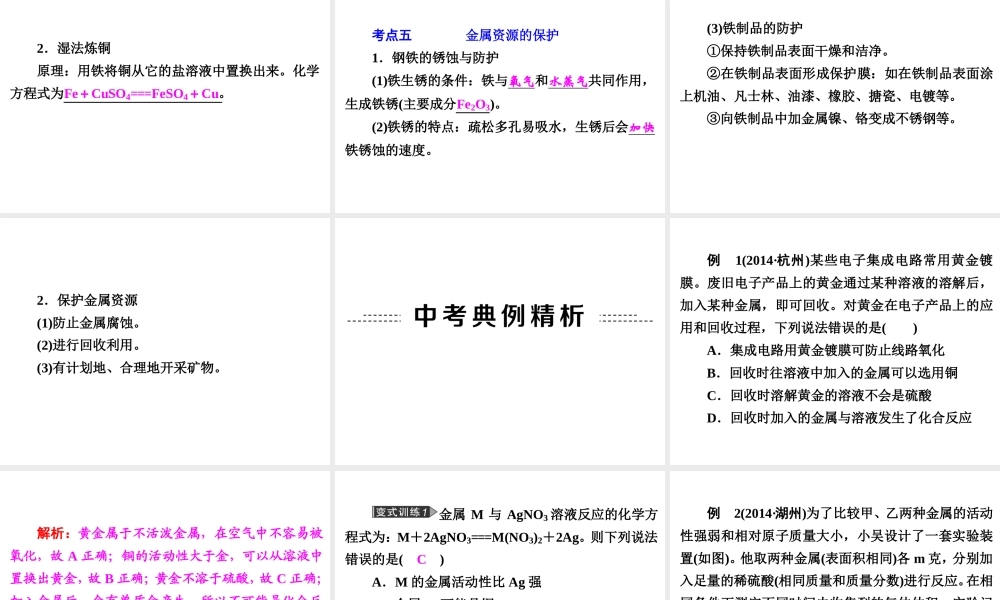The width and height of the screenshot is (1000, 600).
Task: Click option A. M 的金属活动性比 Ag 强
Action: click(x=457, y=582)
